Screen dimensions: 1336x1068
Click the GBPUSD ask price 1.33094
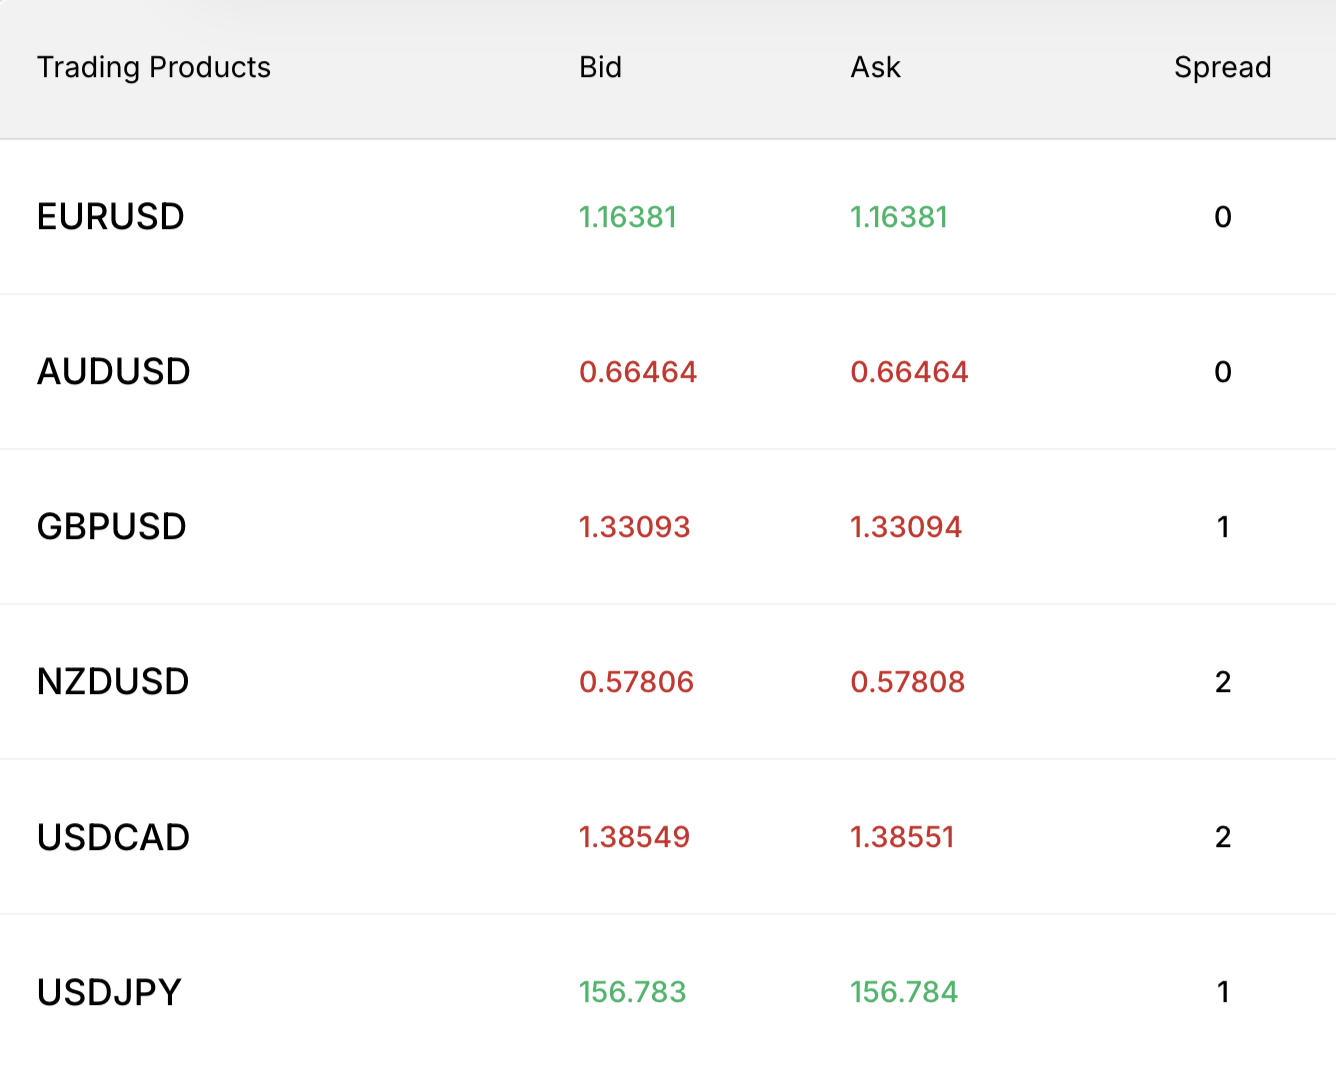point(906,526)
